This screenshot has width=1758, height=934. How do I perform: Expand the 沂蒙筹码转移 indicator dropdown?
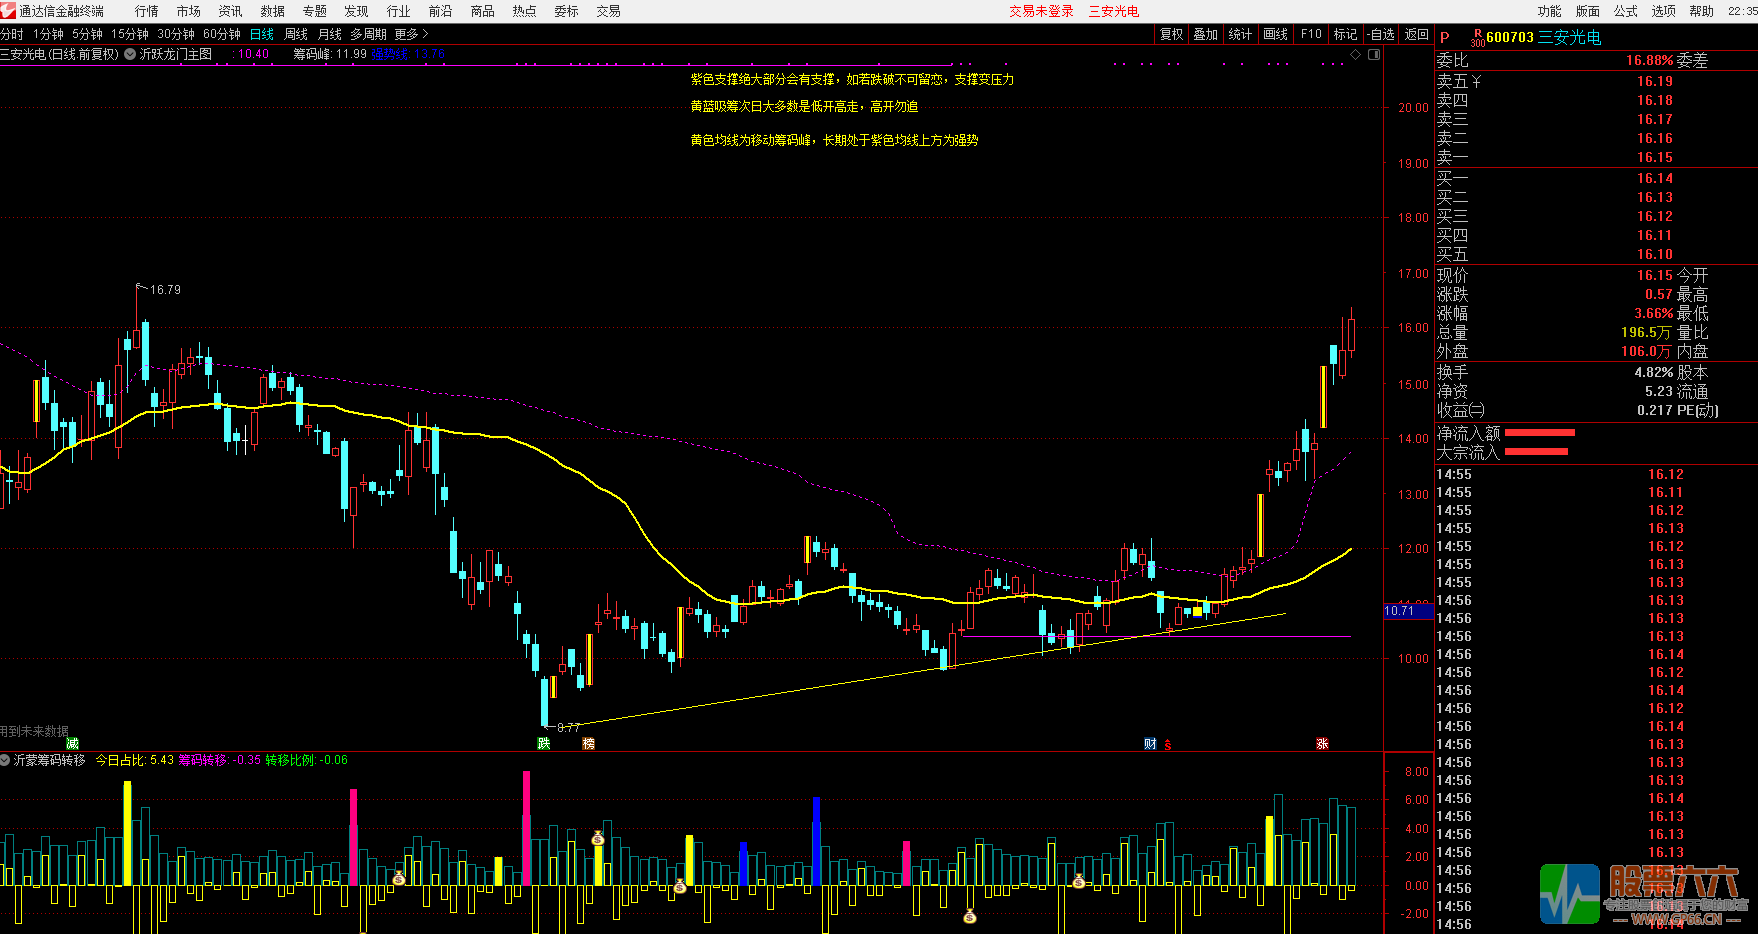click(6, 760)
